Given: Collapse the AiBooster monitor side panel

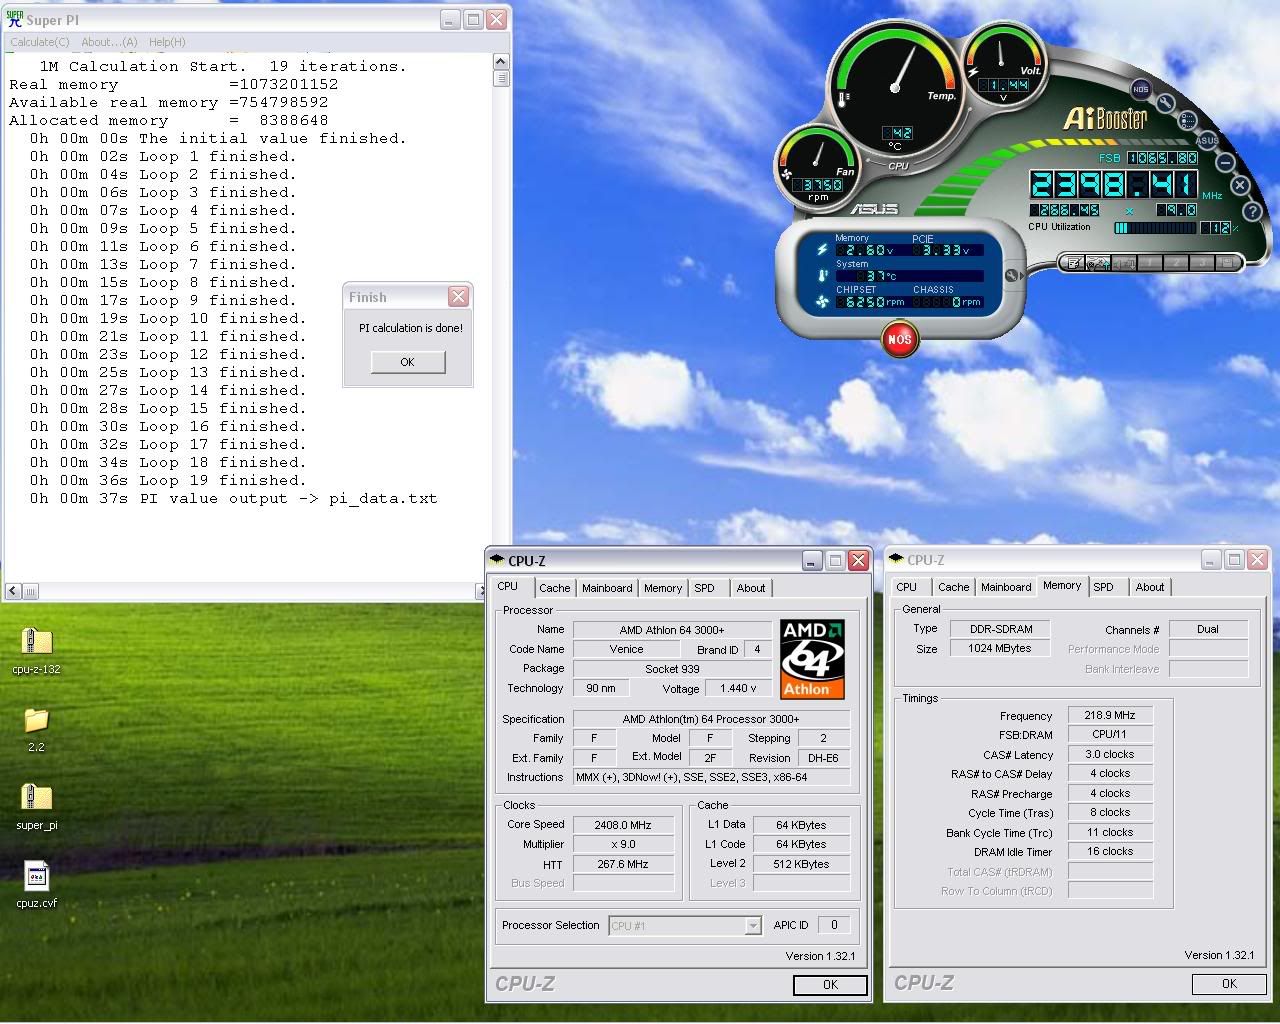Looking at the screenshot, I should pos(1011,276).
